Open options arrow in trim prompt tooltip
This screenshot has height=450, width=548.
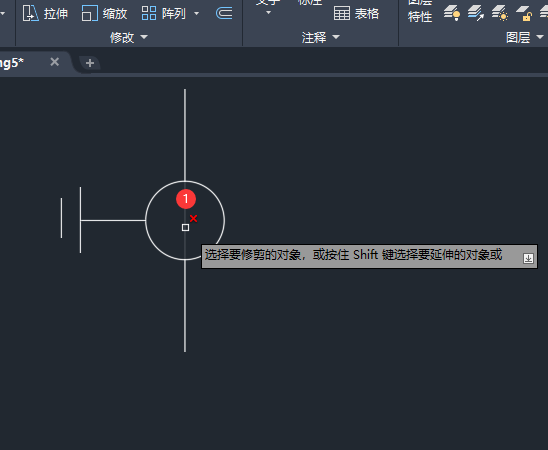pyautogui.click(x=528, y=259)
